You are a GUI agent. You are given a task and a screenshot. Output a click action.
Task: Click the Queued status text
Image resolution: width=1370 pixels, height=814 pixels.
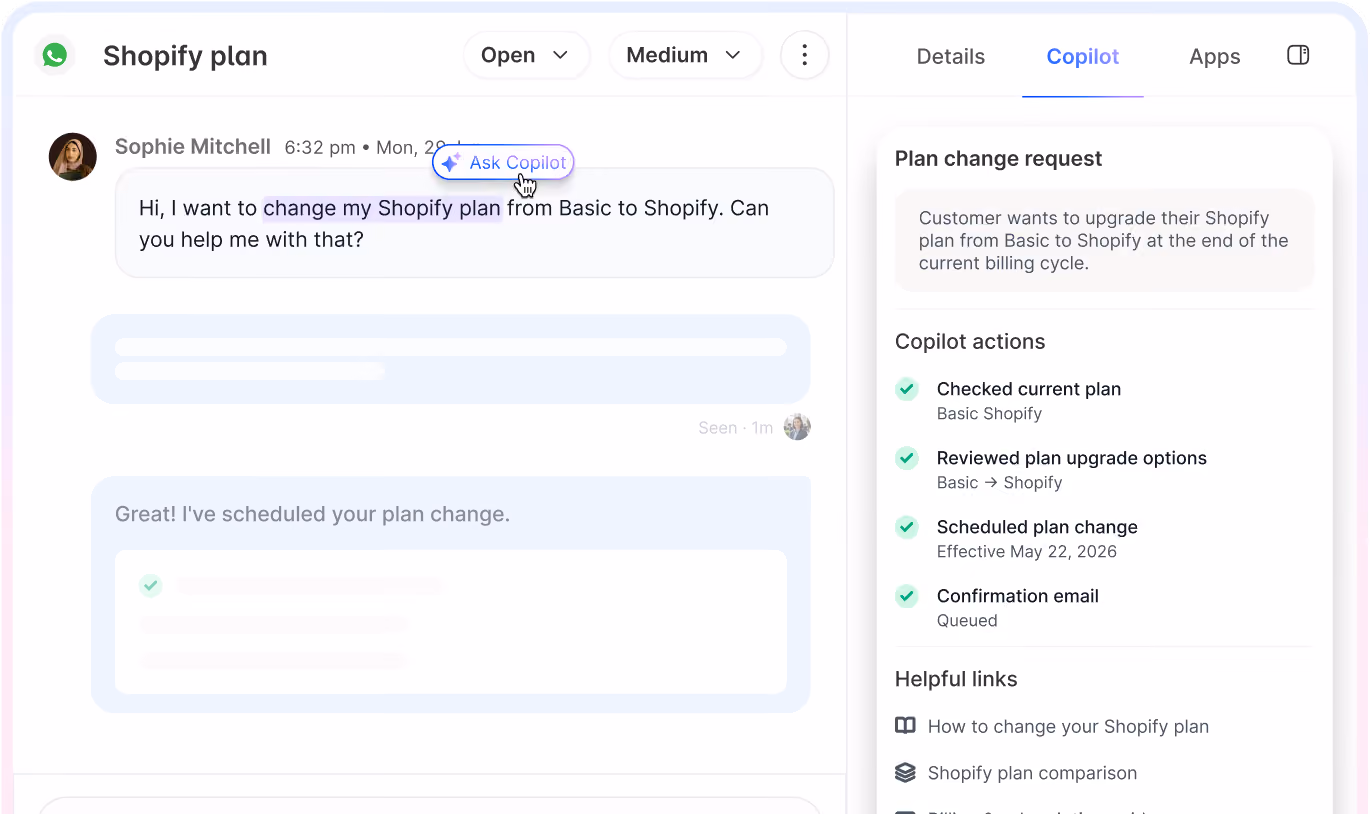[x=967, y=621]
